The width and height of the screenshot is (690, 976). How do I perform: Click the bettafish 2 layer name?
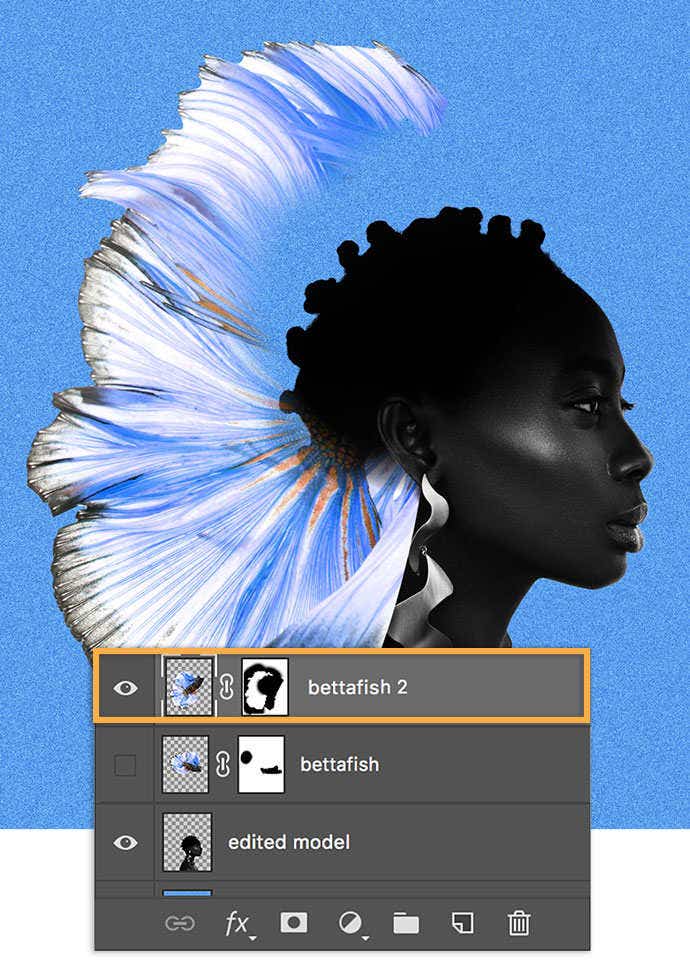358,687
